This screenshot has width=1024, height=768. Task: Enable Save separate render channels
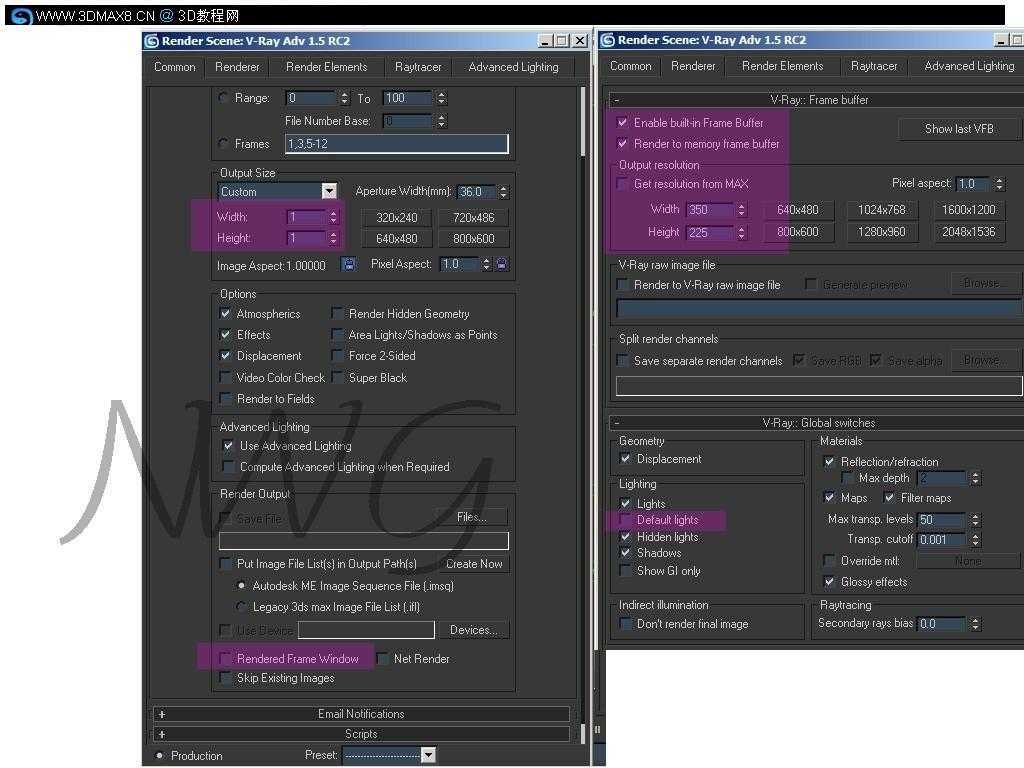[x=623, y=360]
